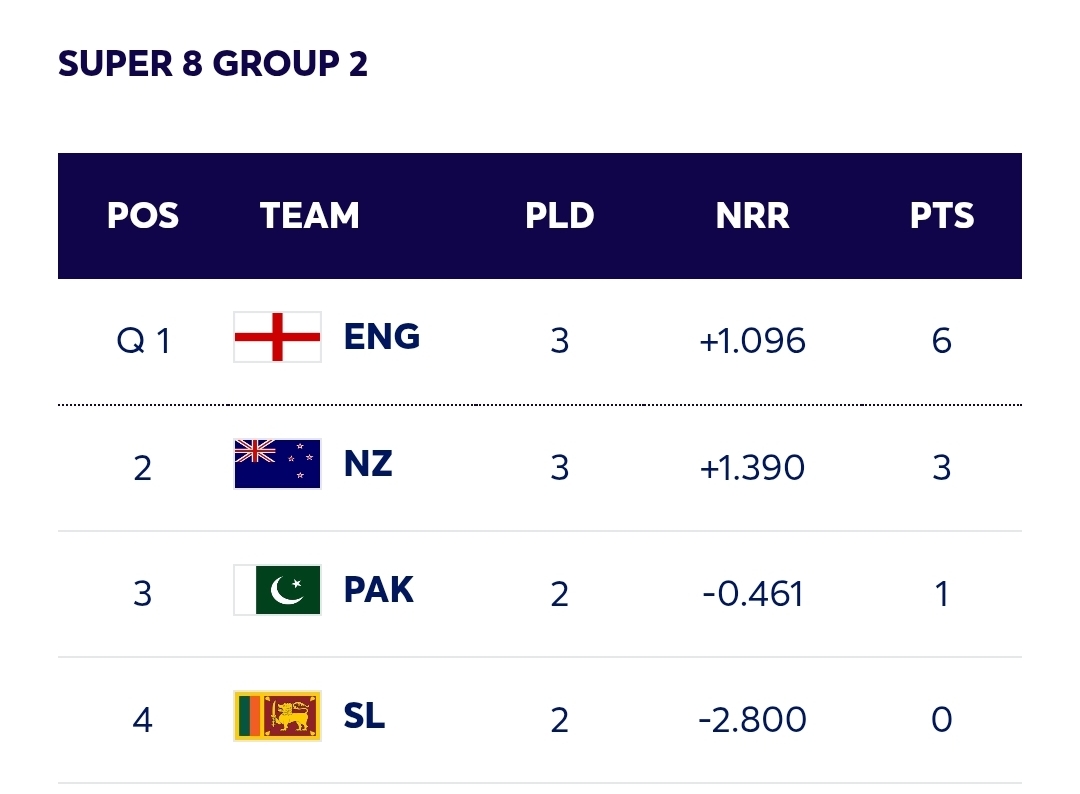Click the Q 1 qualified position marker
This screenshot has width=1080, height=794.
click(x=143, y=341)
